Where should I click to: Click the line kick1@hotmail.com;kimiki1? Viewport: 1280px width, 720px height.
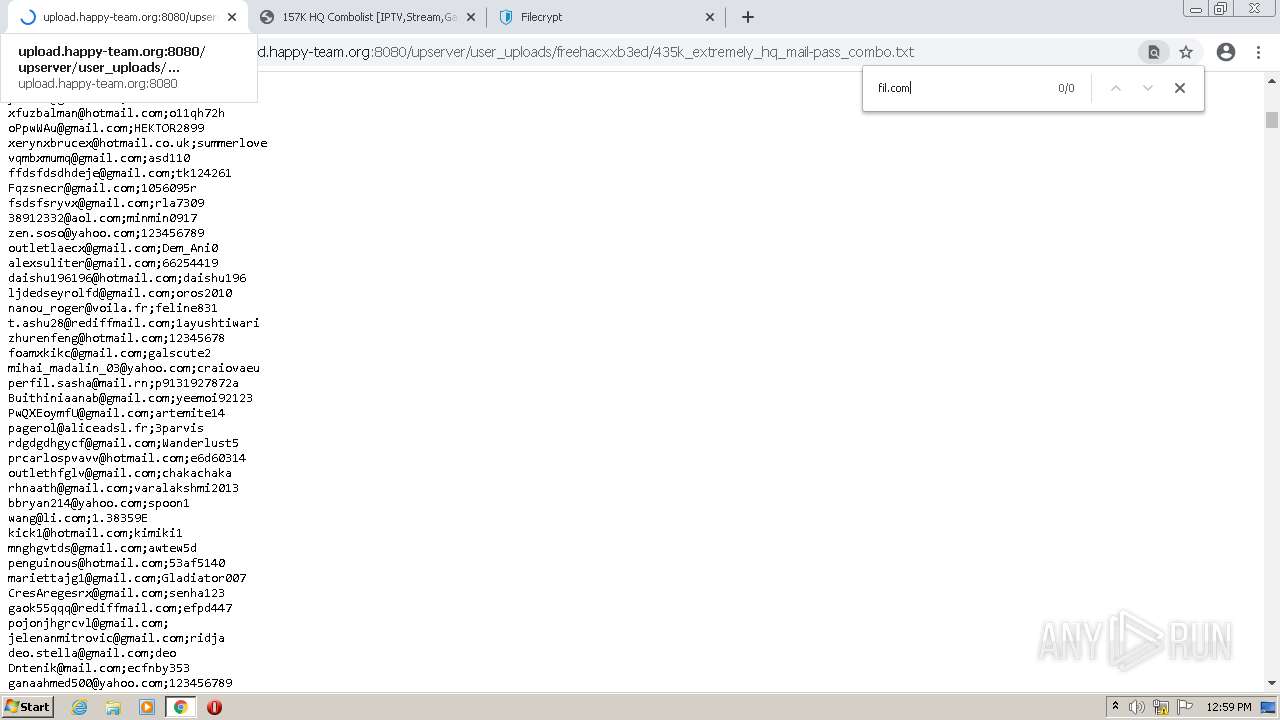(x=95, y=533)
